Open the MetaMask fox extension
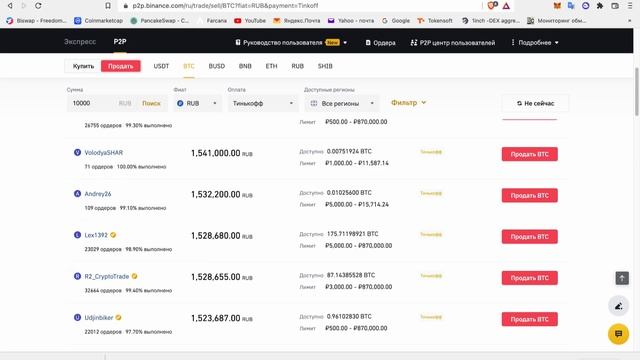This screenshot has width=640, height=360. point(557,6)
